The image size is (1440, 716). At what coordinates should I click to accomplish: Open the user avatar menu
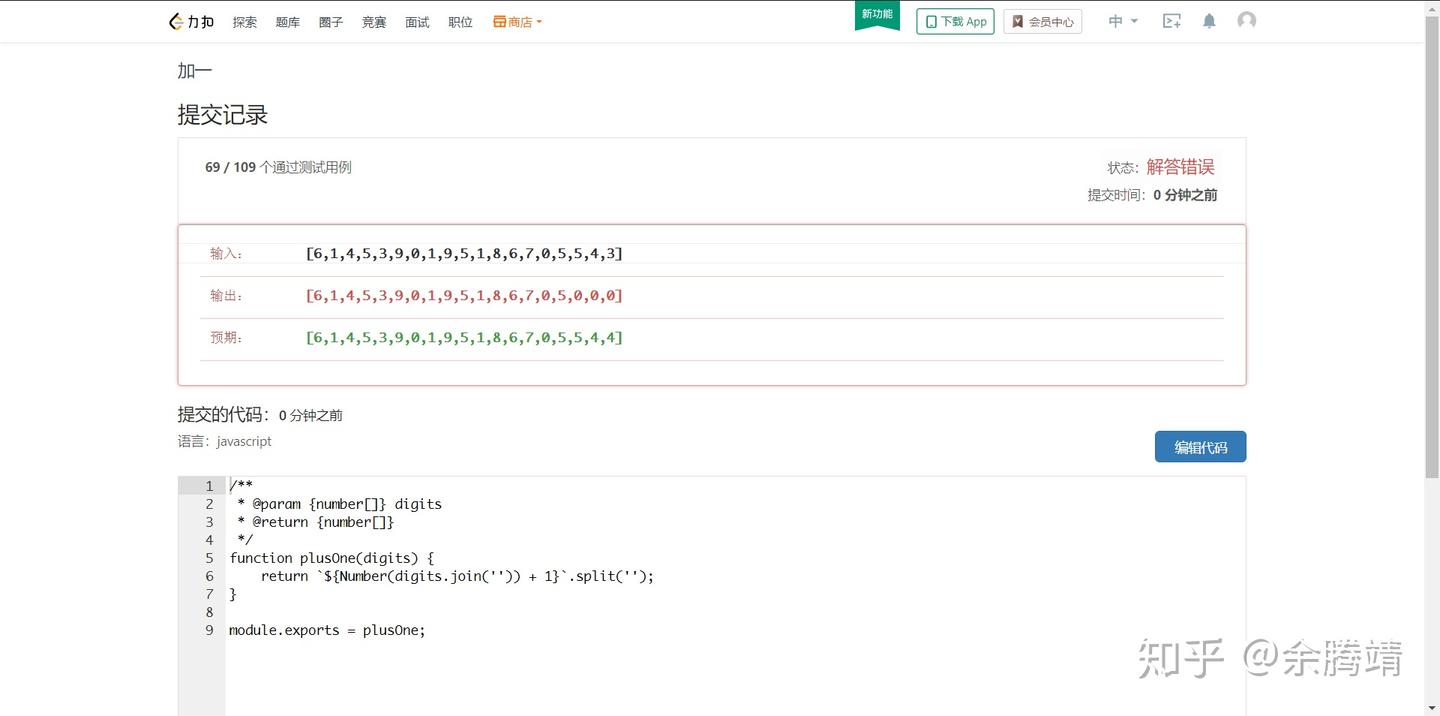point(1246,20)
